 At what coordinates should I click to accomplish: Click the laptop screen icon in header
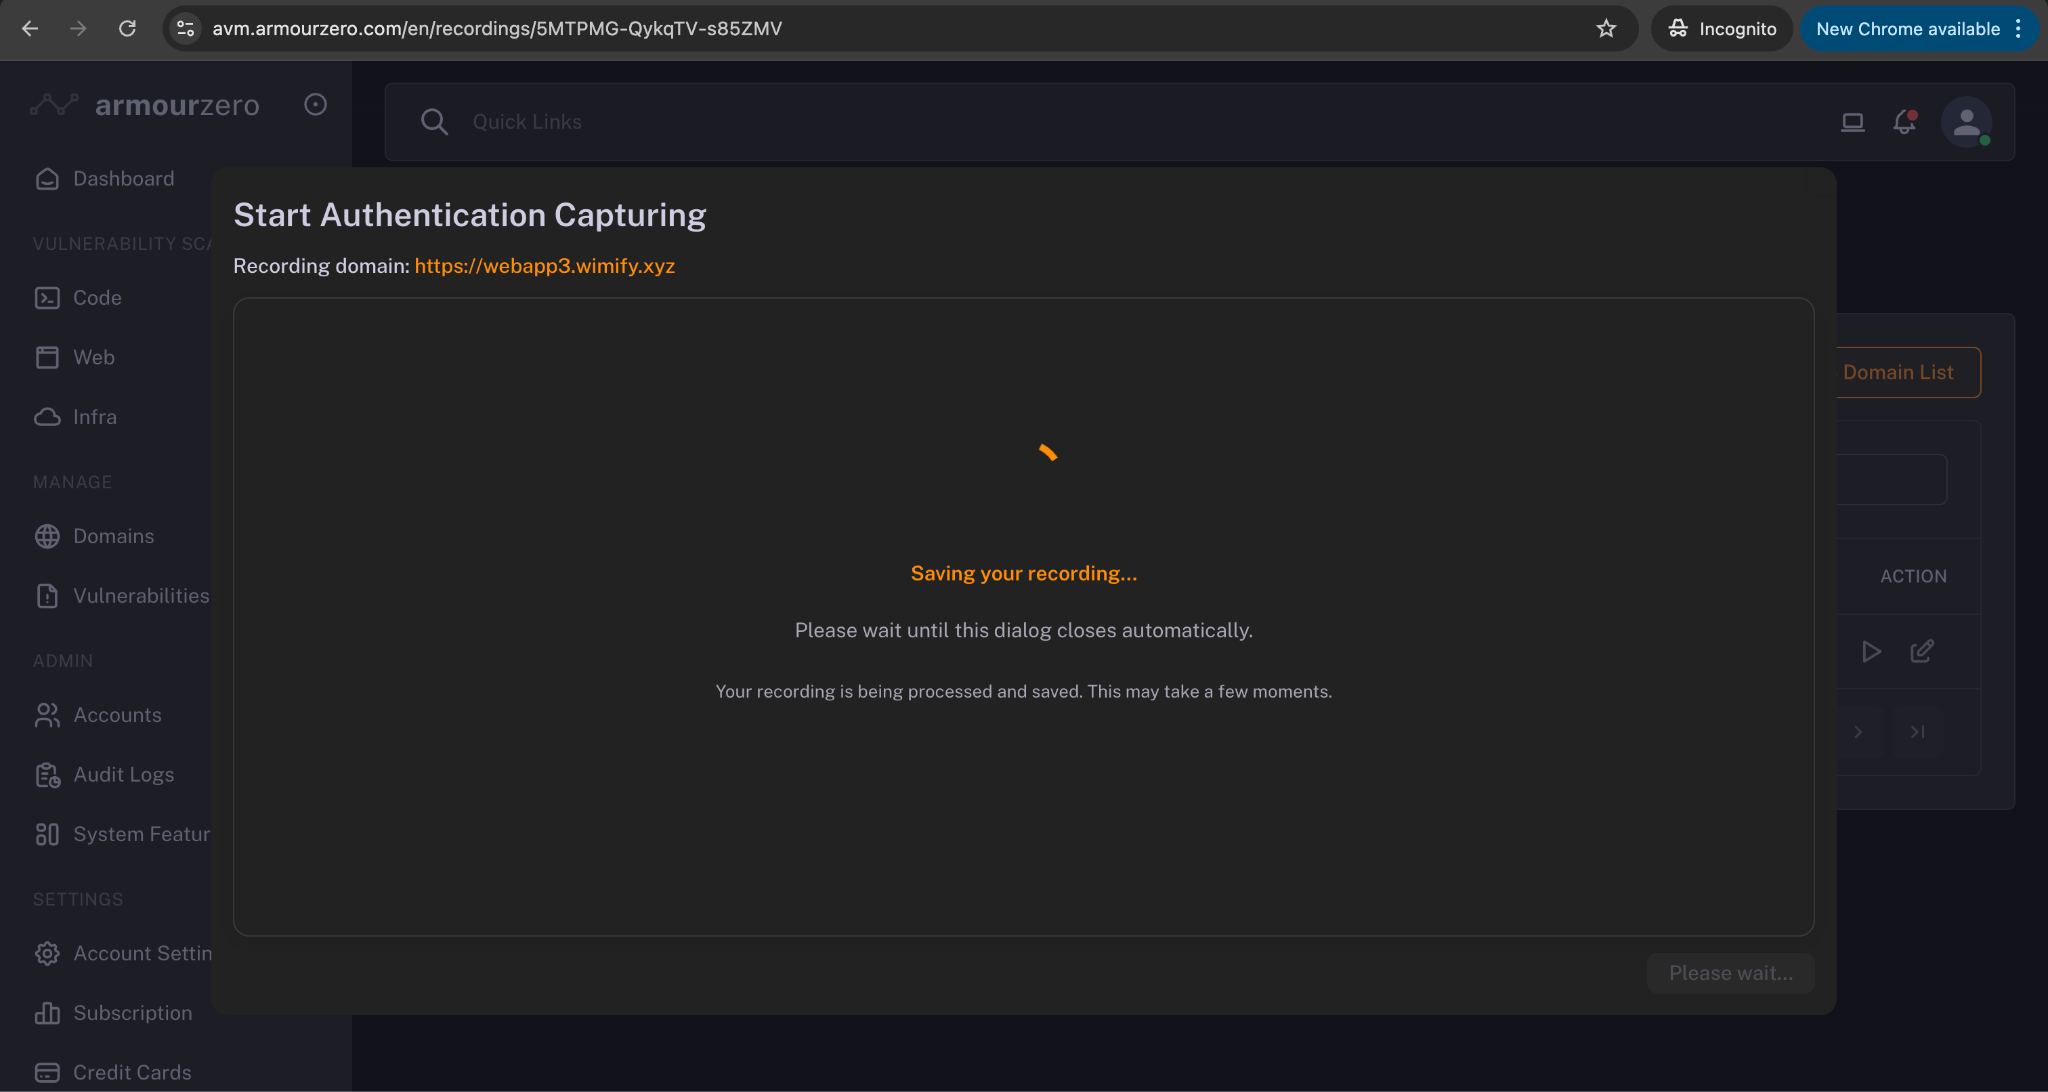(1852, 122)
